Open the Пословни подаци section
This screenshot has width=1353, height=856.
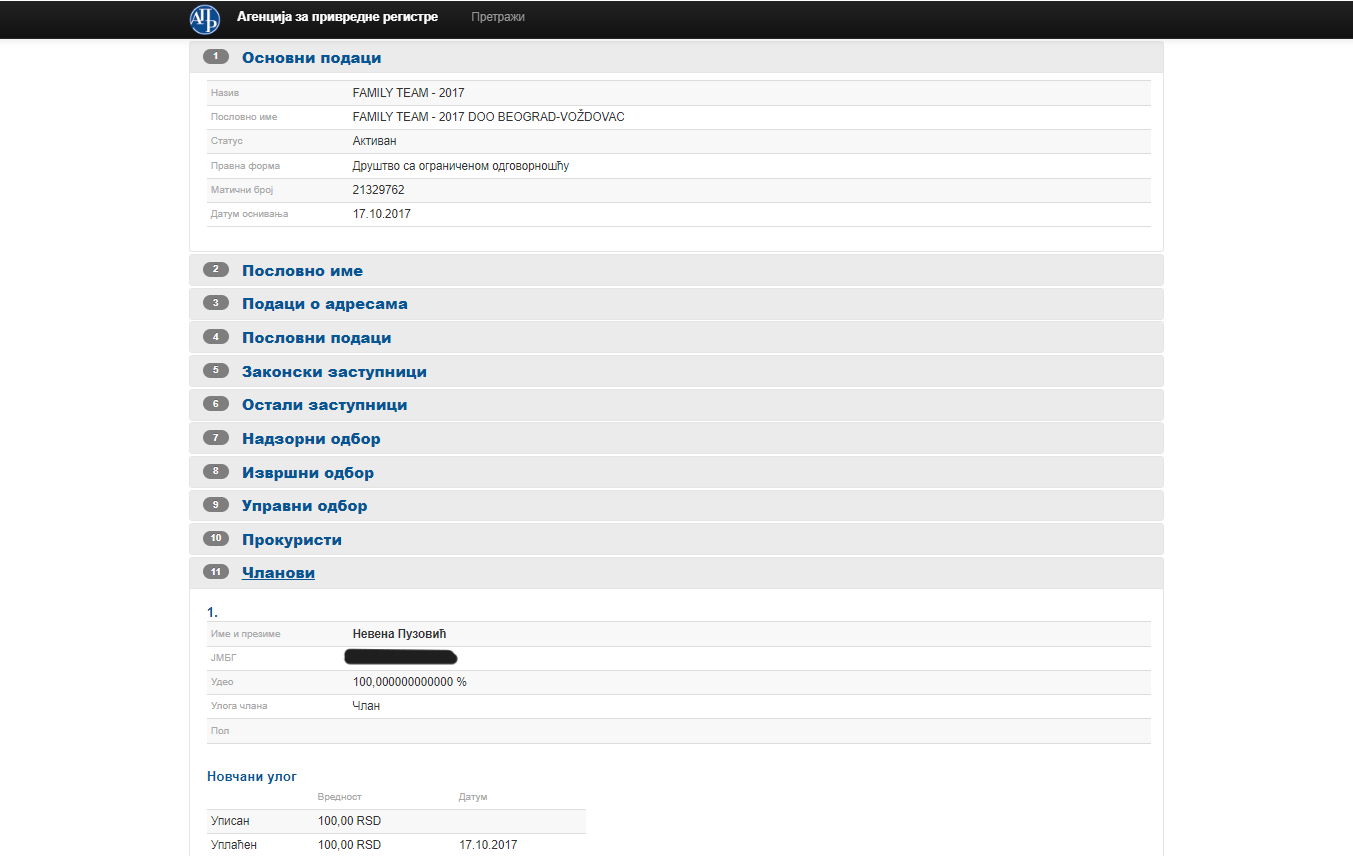(x=316, y=338)
